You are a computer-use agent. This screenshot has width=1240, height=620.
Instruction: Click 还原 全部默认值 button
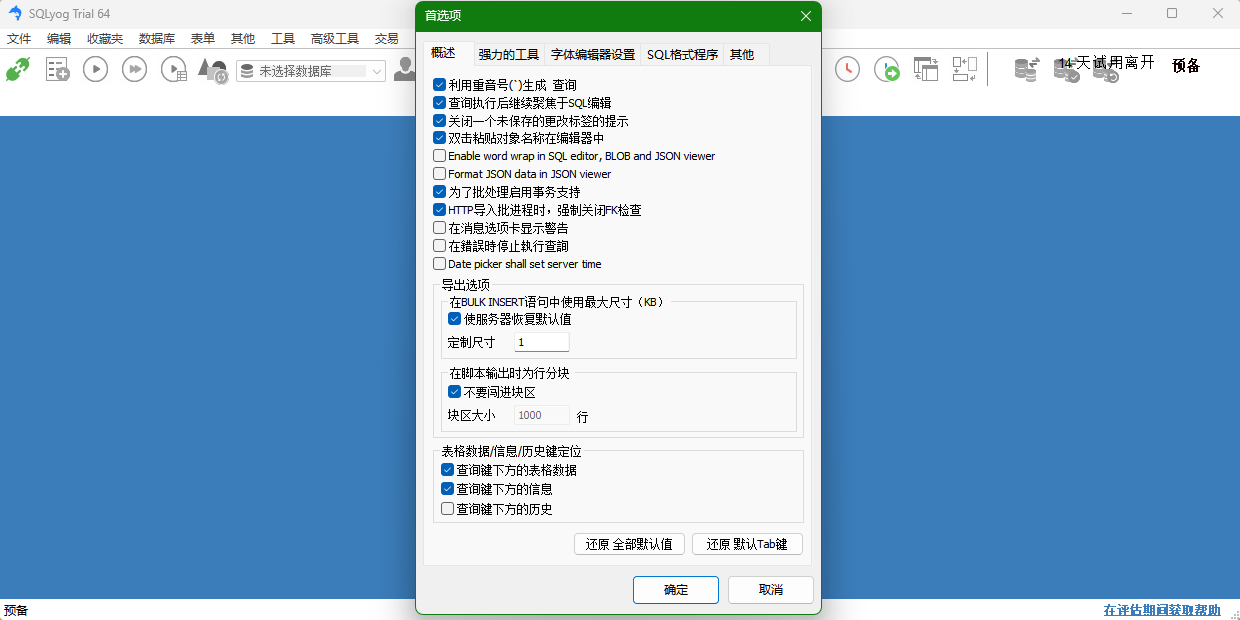click(x=629, y=545)
